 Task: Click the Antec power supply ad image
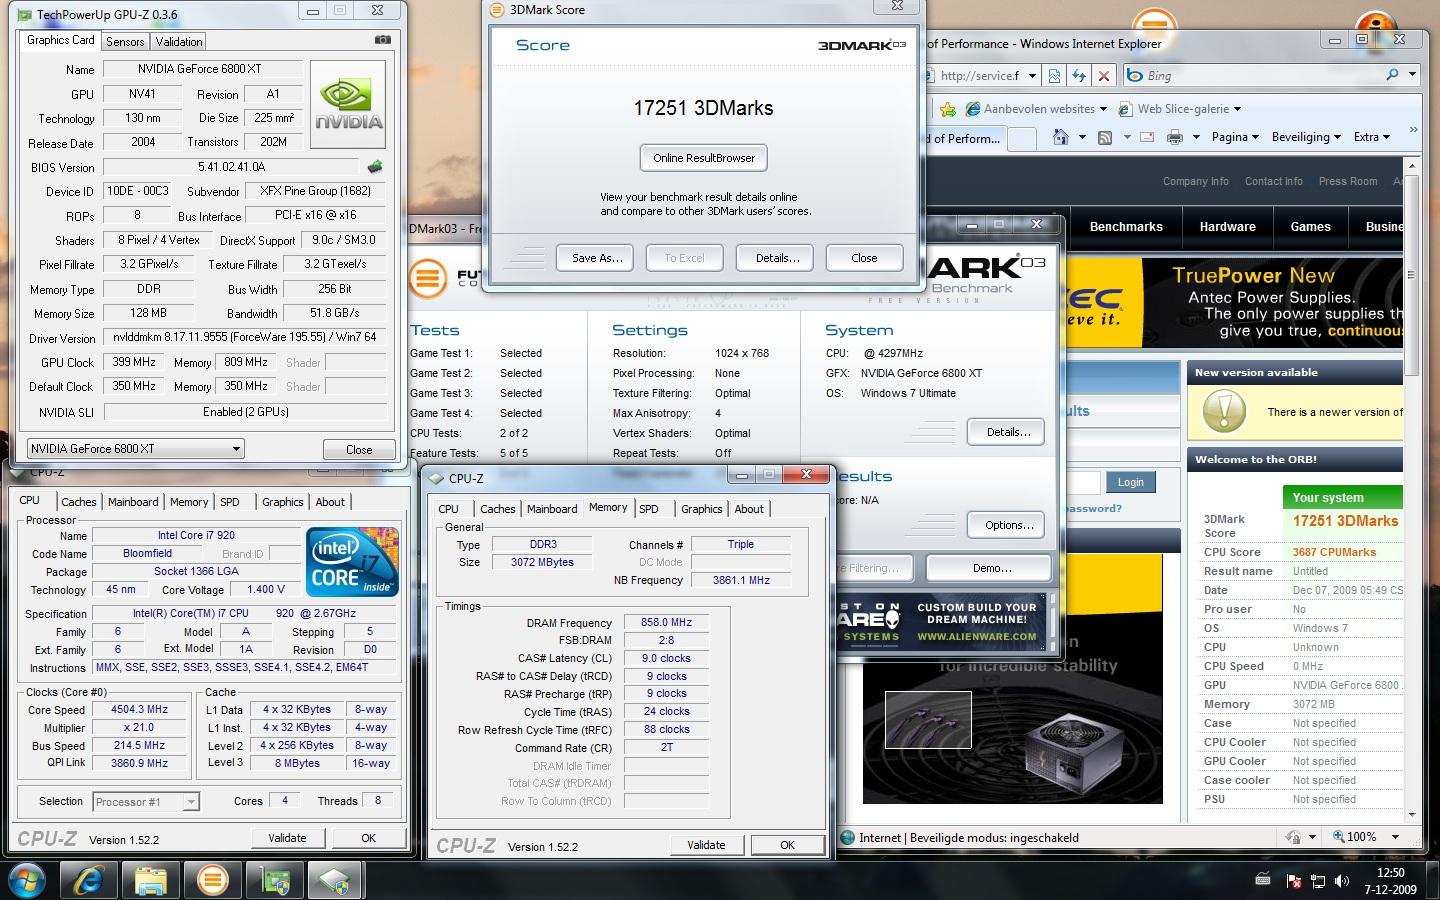pos(1012,679)
